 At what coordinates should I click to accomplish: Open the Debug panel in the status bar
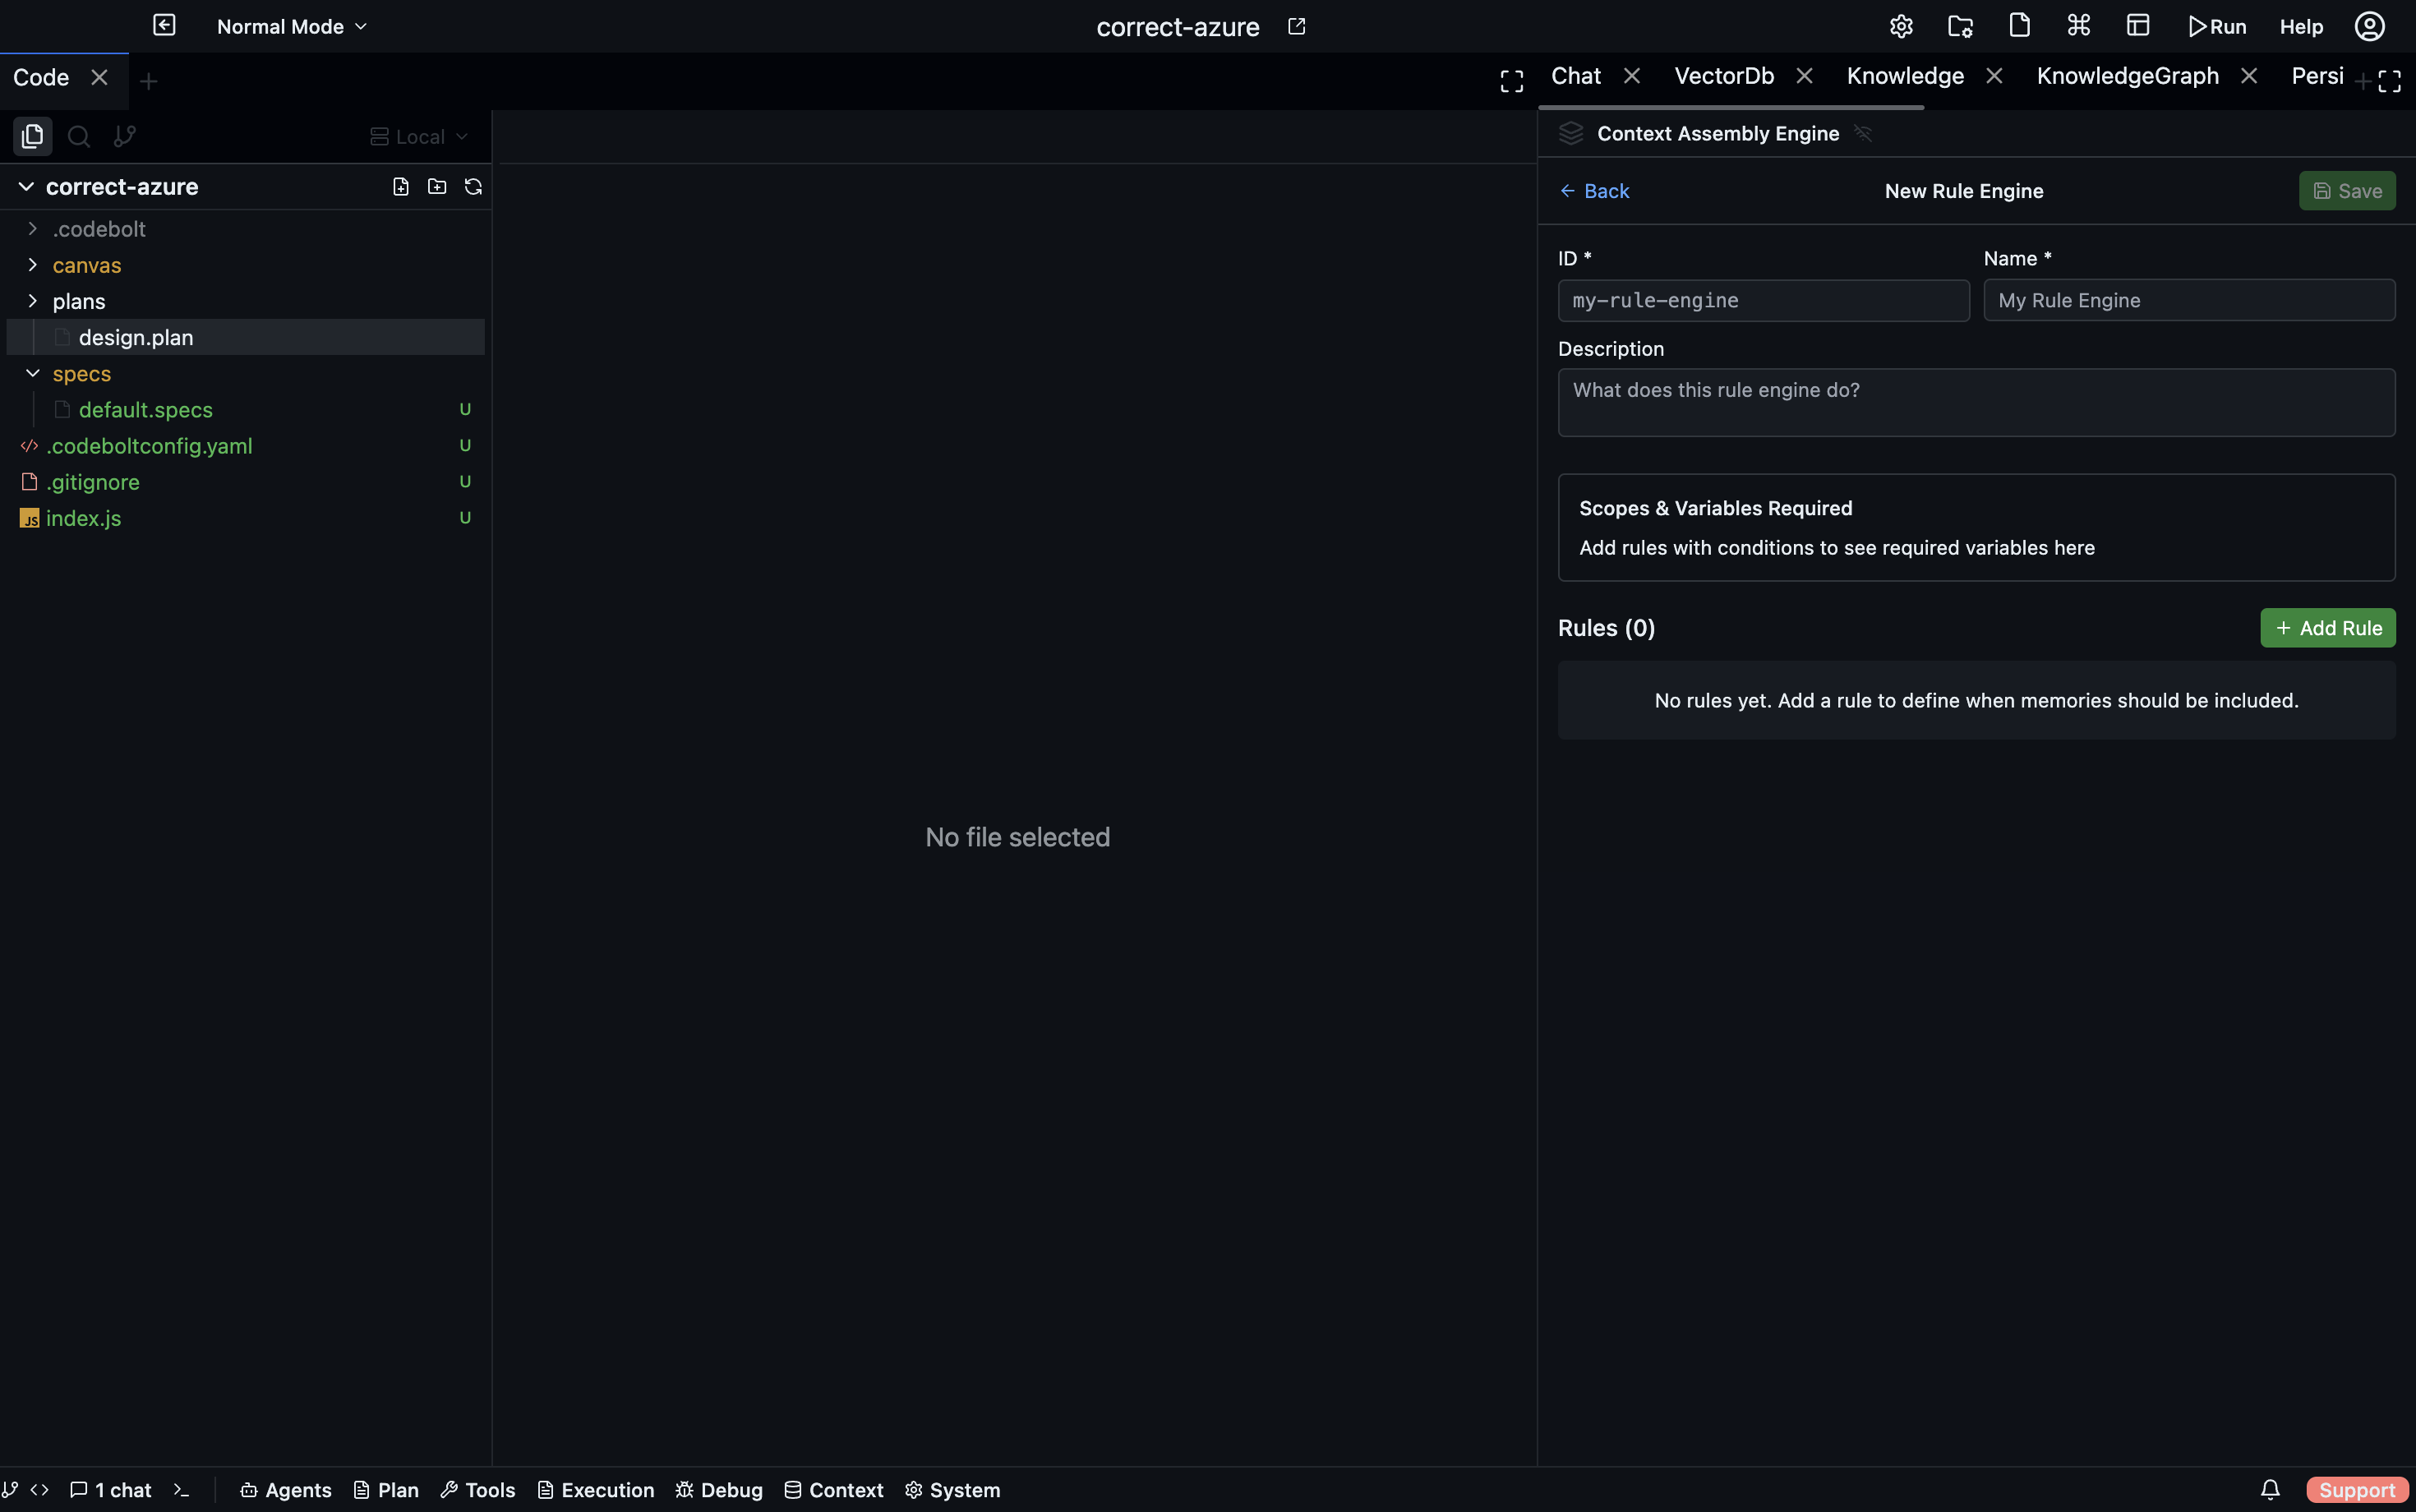[718, 1489]
